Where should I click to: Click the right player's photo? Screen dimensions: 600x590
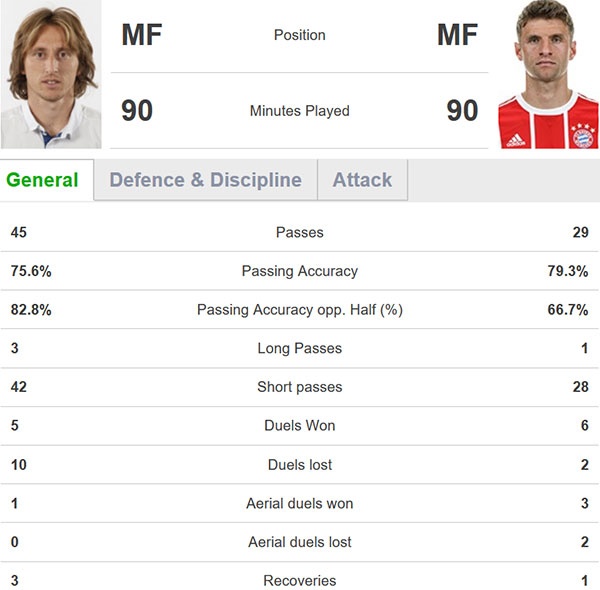point(548,75)
